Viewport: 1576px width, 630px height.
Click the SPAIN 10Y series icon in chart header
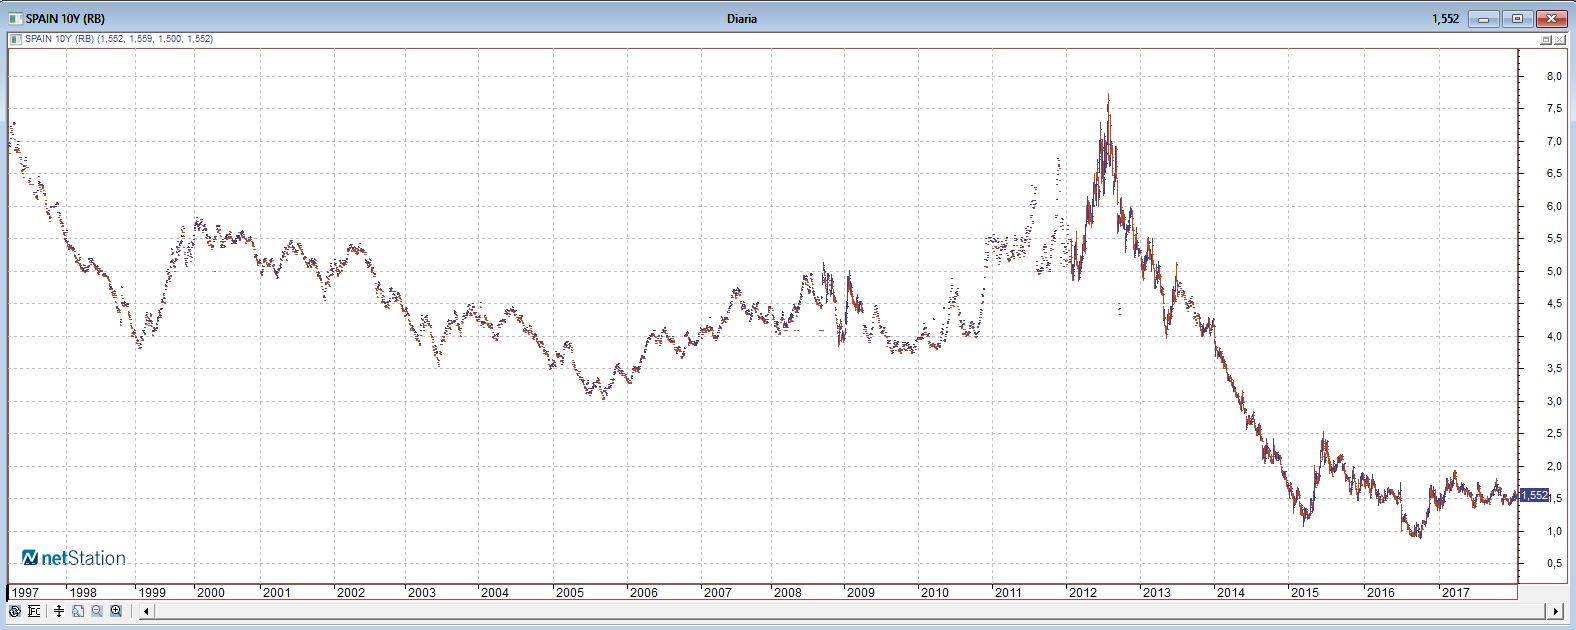point(15,39)
